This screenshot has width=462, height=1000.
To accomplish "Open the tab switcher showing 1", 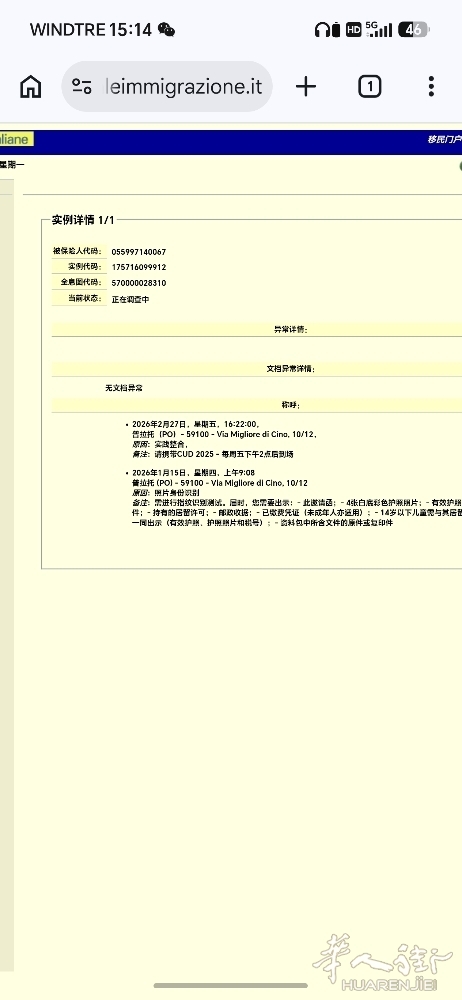I will click(369, 86).
